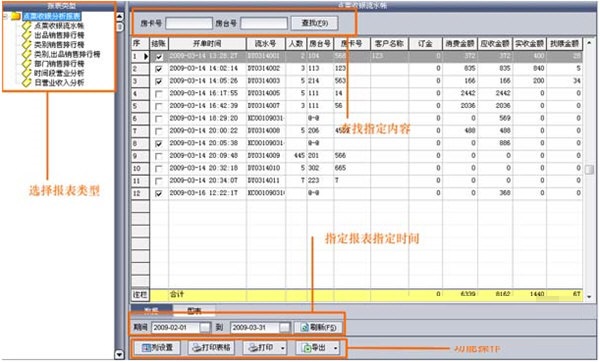The width and height of the screenshot is (600, 362).
Task: Uncheck 结账 box in row 8
Action: (159, 144)
